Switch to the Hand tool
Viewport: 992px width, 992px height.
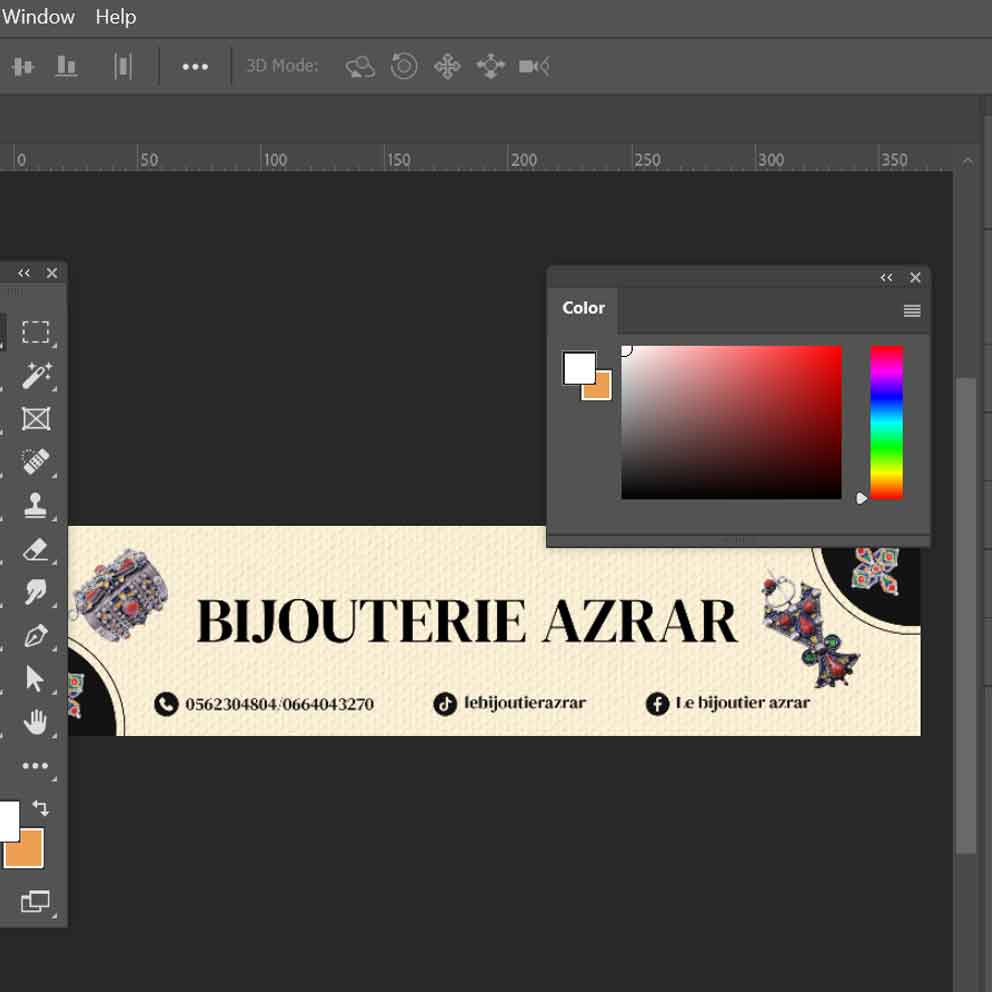36,722
